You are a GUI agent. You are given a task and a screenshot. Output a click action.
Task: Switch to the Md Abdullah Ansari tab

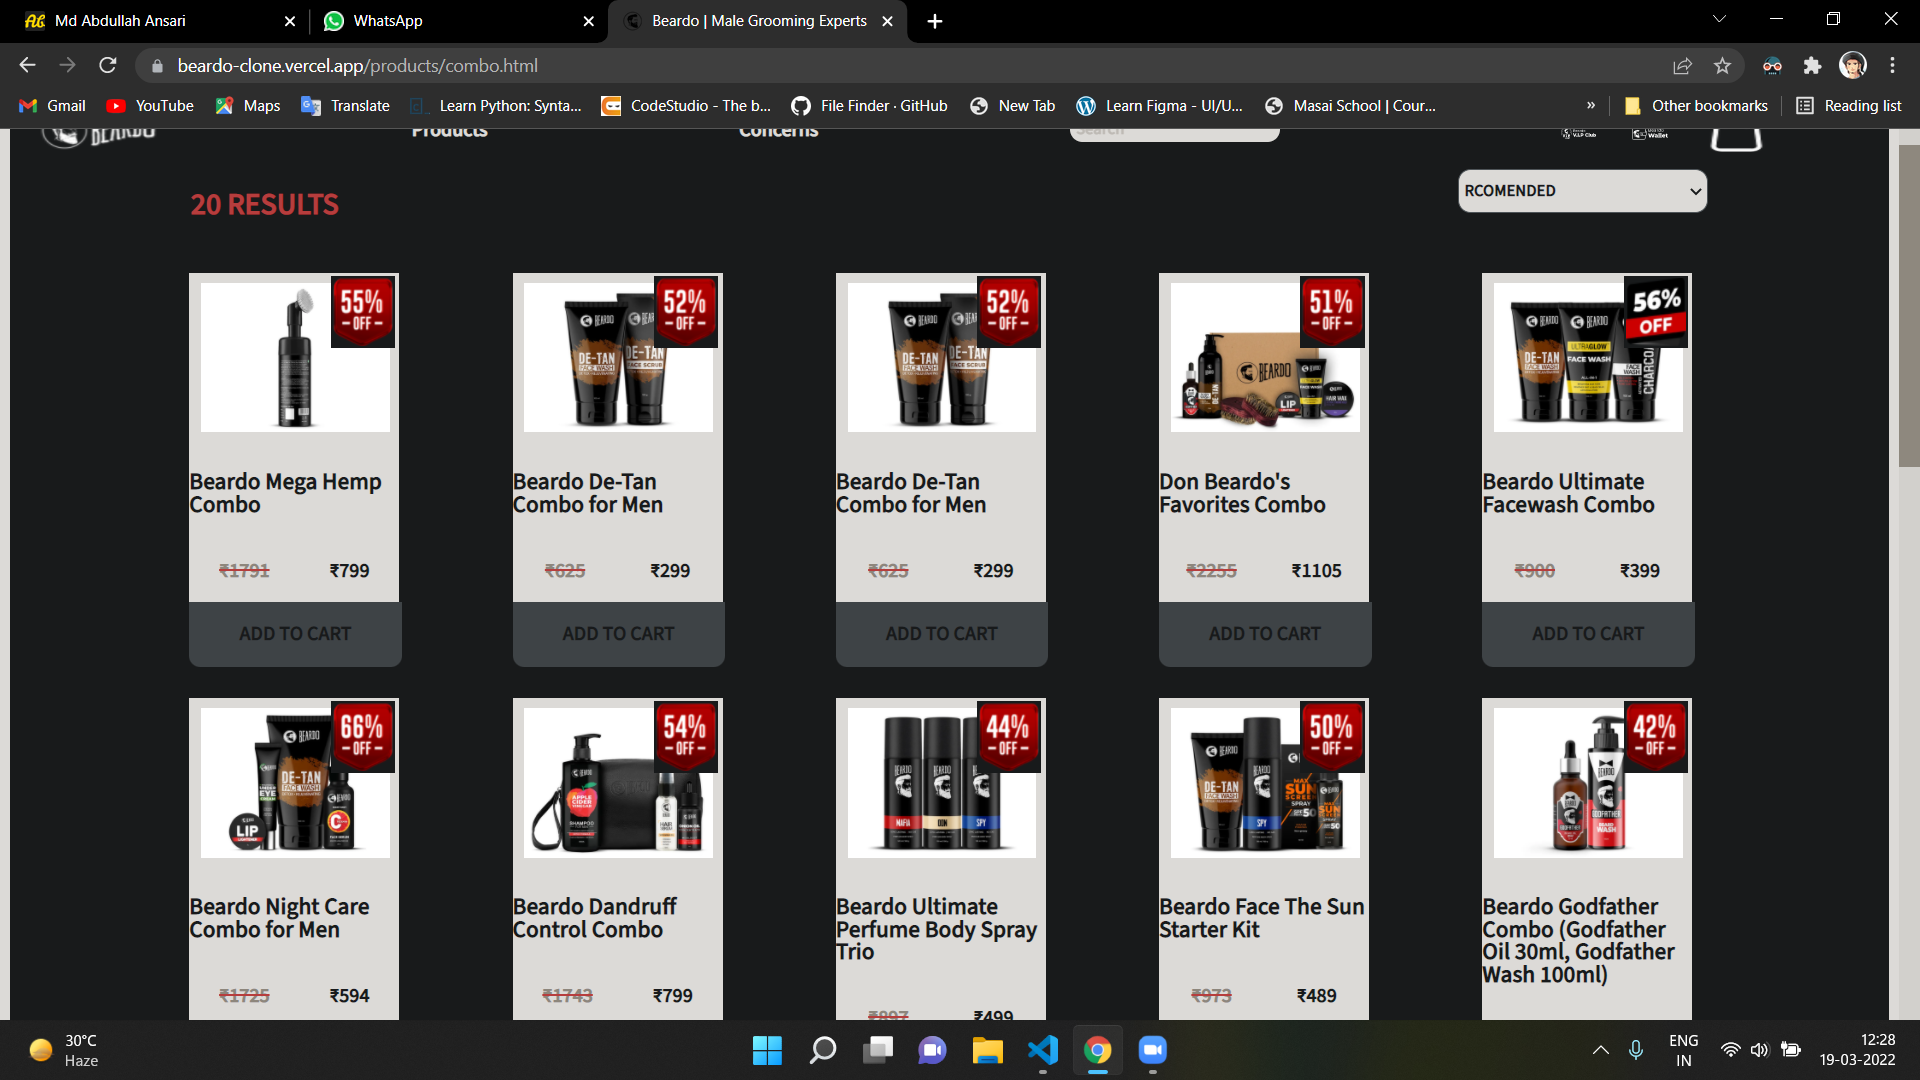click(x=156, y=21)
